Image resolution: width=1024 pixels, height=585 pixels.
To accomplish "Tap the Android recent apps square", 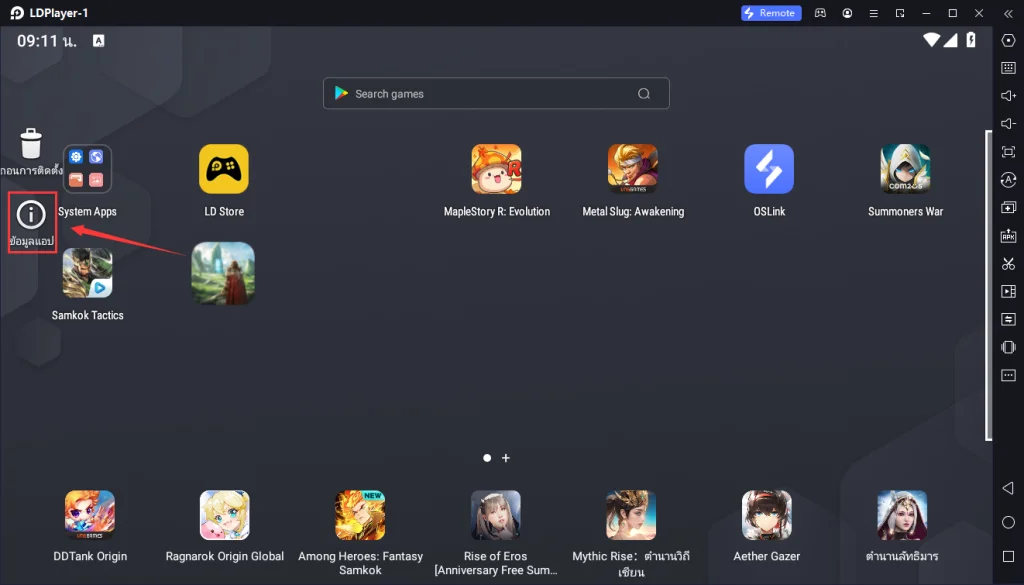I will pos(1008,556).
